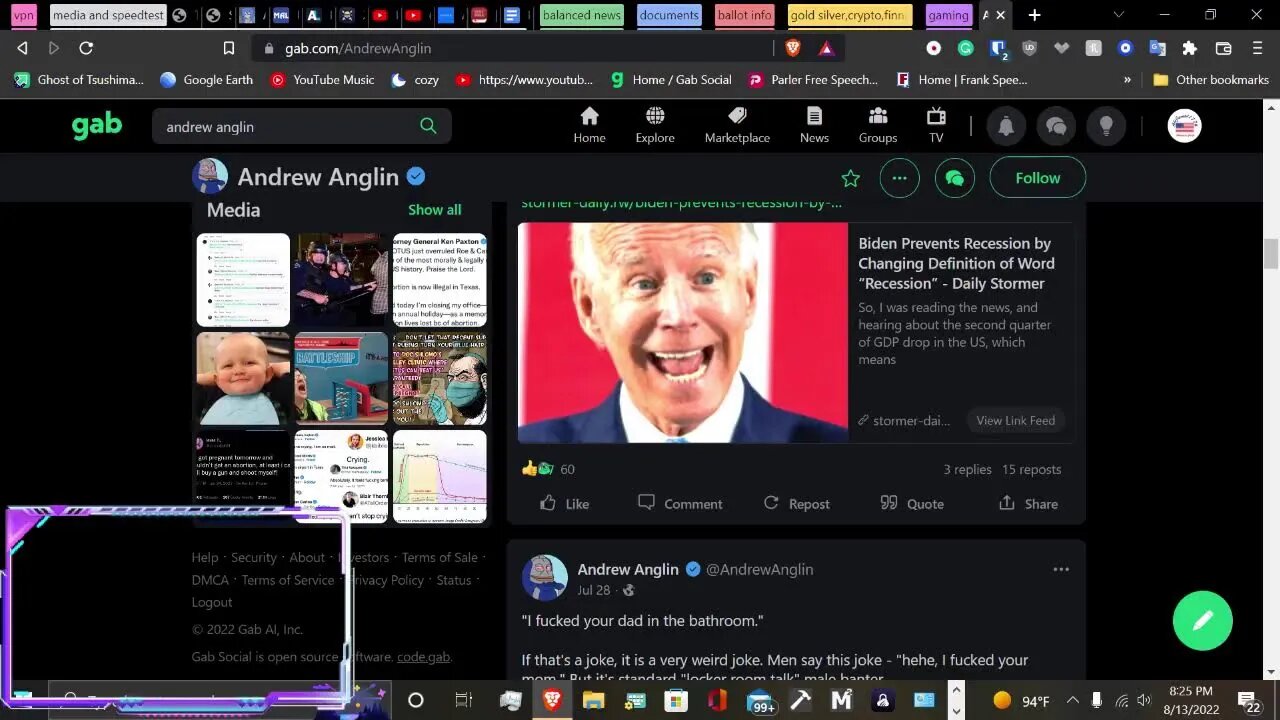
Task: Open the Brave taskbar icon
Action: pos(552,700)
